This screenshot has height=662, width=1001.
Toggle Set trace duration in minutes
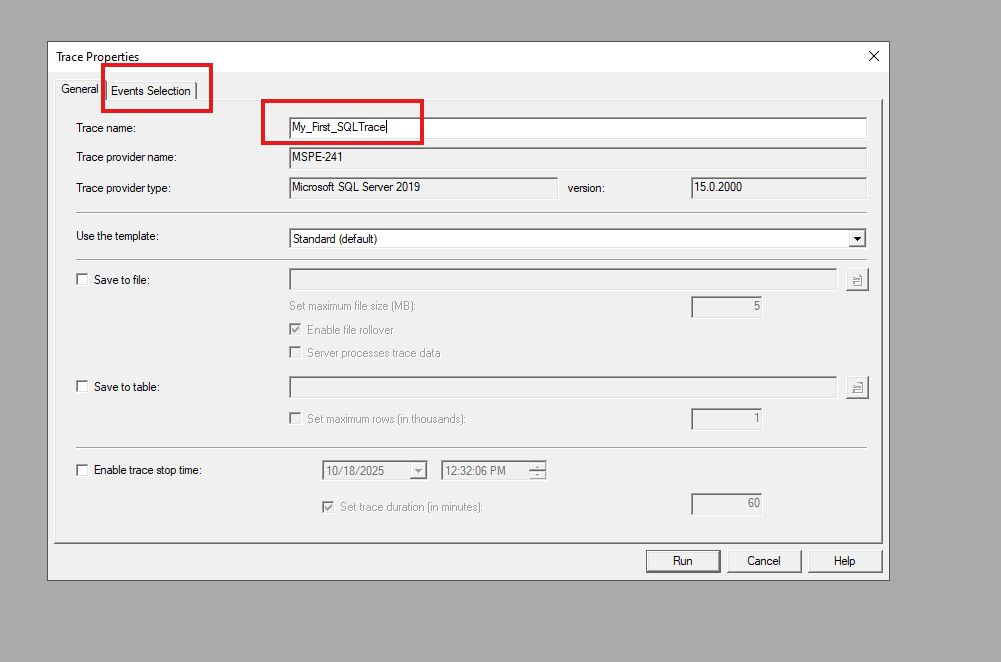tap(328, 507)
